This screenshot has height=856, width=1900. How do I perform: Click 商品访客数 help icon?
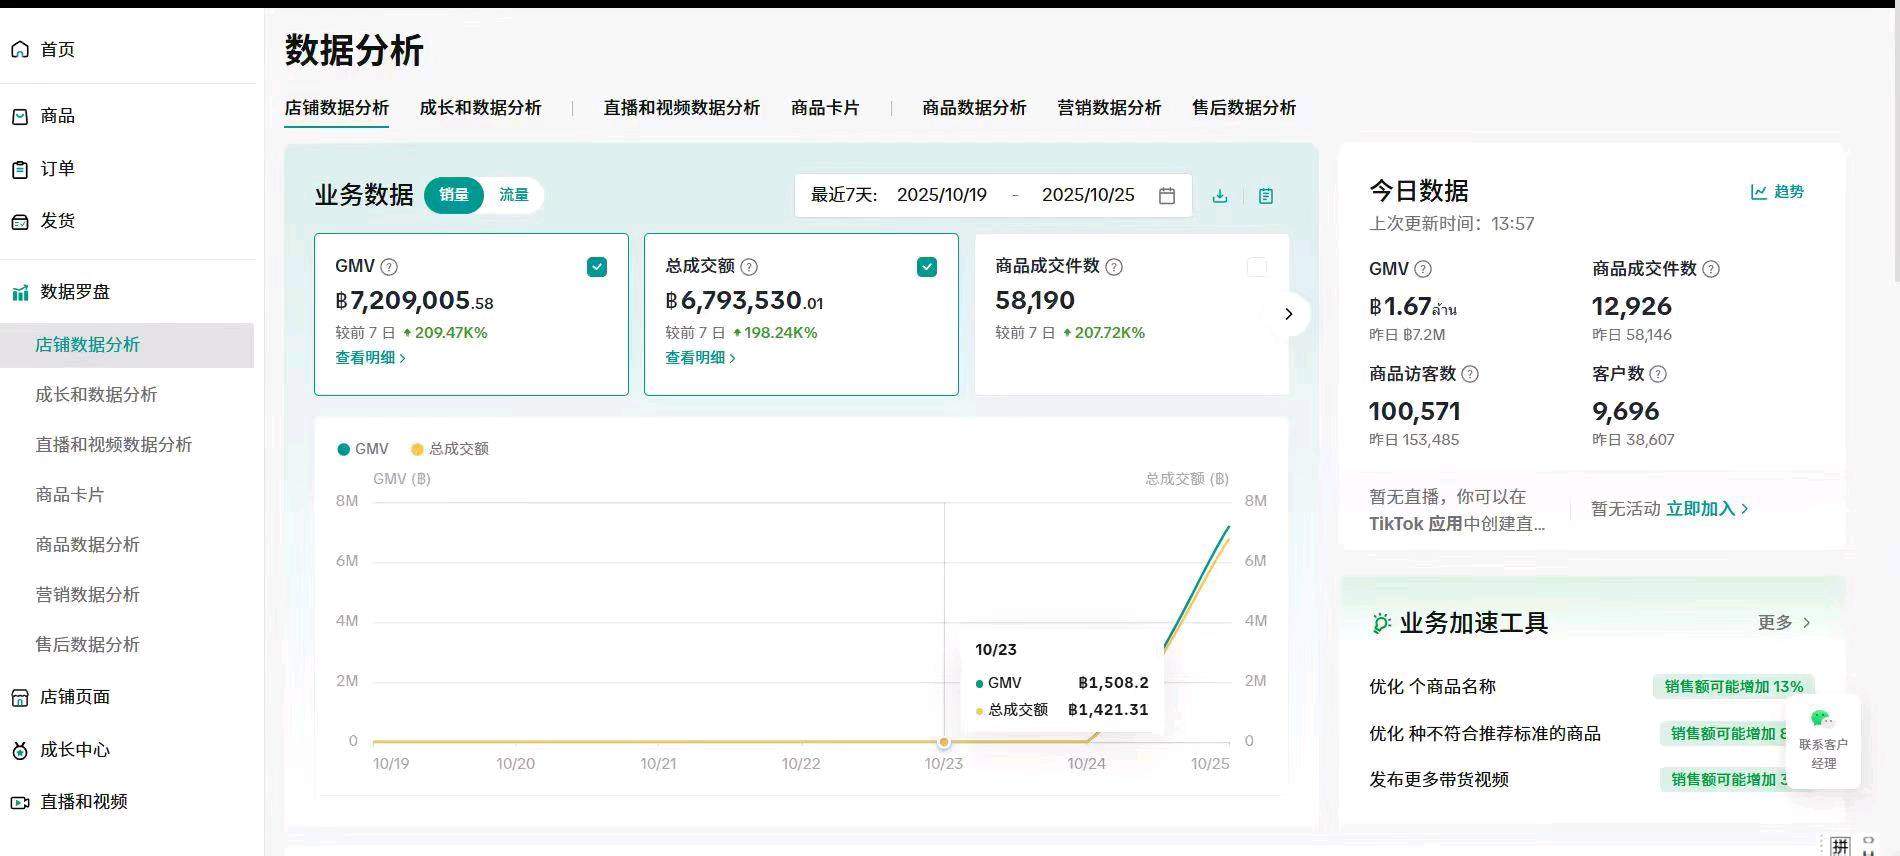click(1470, 374)
